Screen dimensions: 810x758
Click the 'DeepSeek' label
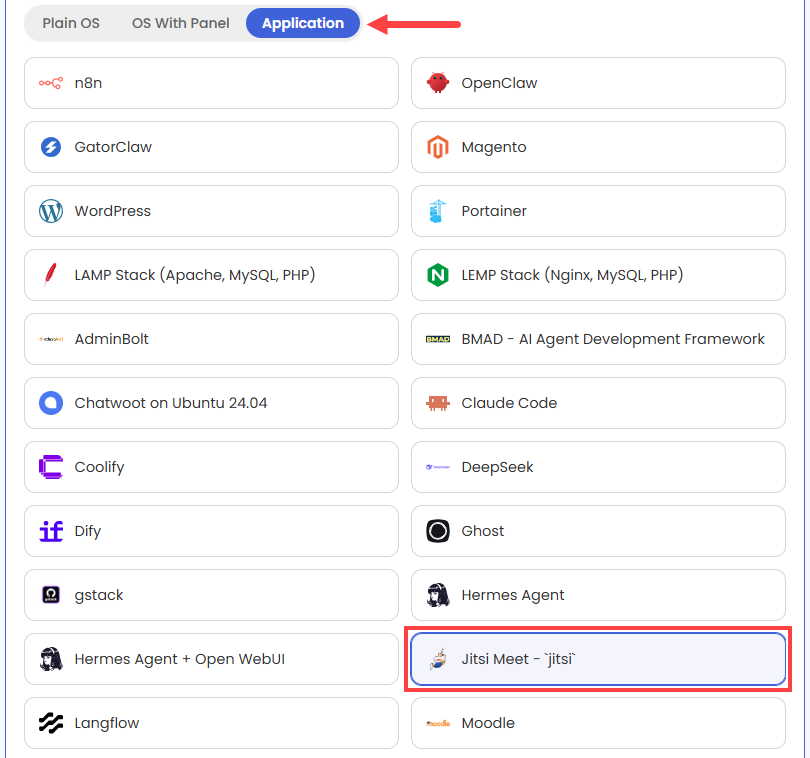[x=497, y=467]
